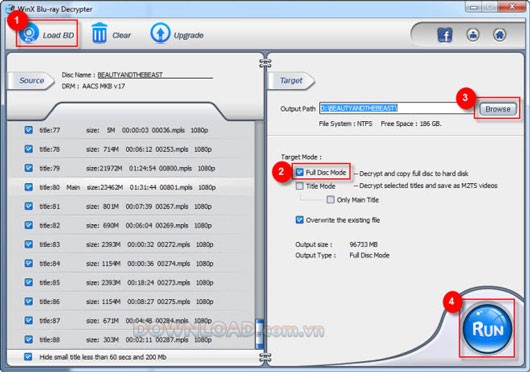This screenshot has width=530, height=372.
Task: Uncheck title:78 checkbox
Action: coord(29,149)
